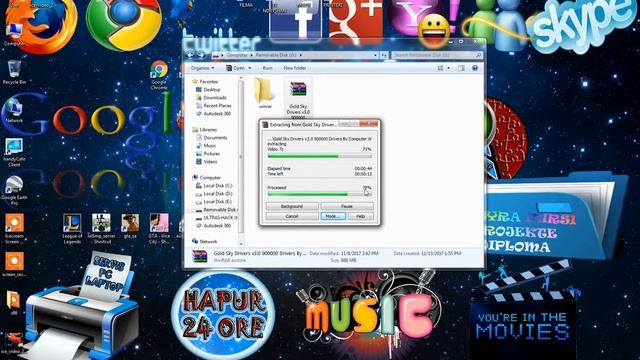
Task: Click the change view icon in Explorer toolbar
Action: [440, 68]
